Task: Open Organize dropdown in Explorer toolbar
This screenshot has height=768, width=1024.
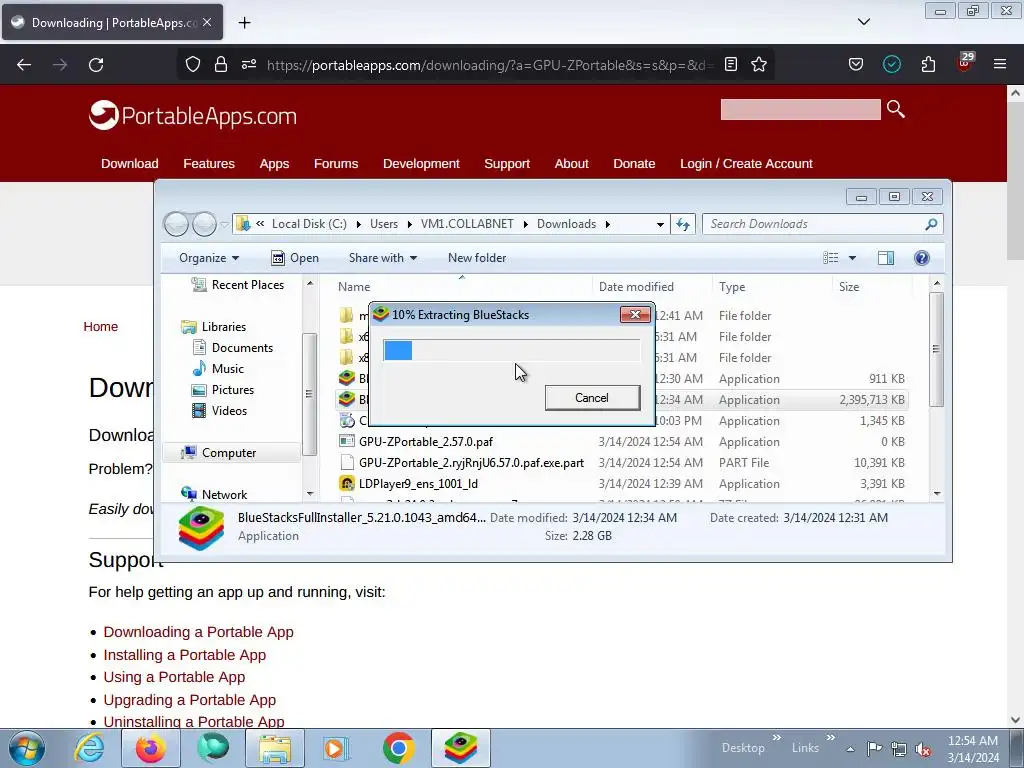Action: [x=209, y=258]
